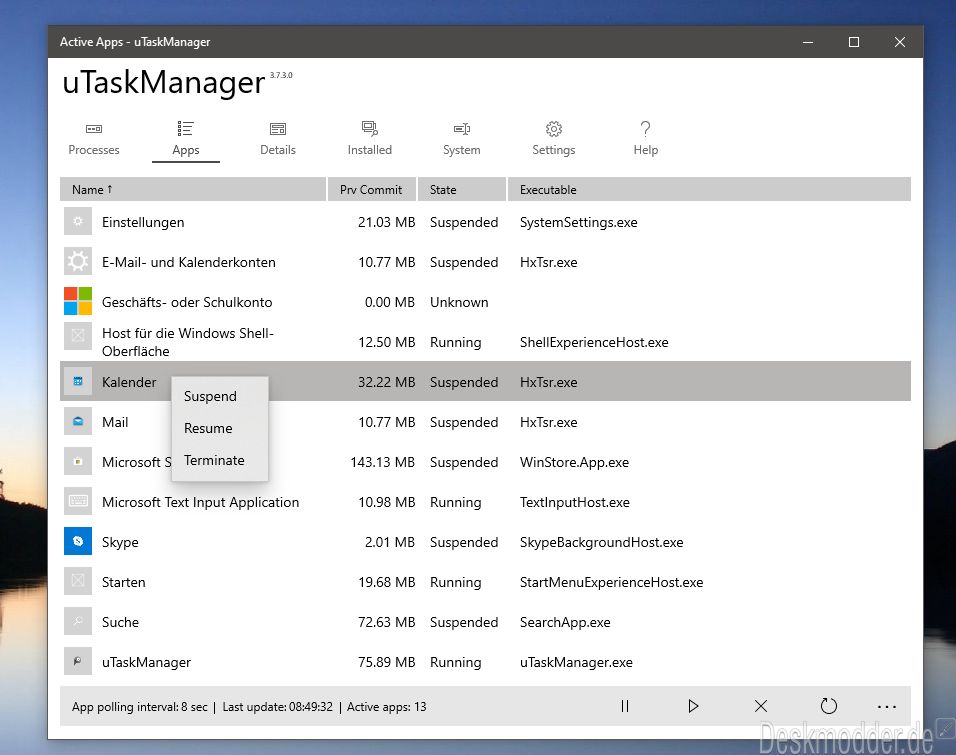Choose Terminate from the context menu
Viewport: 956px width, 755px height.
point(214,460)
